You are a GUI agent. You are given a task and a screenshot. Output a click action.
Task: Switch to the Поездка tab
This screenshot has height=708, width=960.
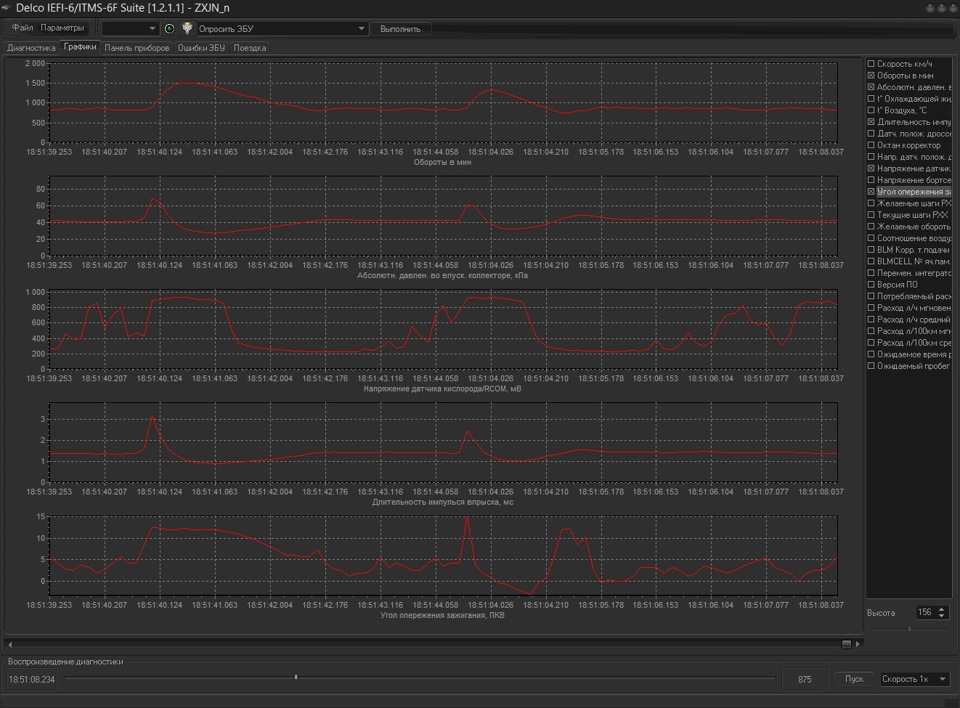tap(249, 48)
